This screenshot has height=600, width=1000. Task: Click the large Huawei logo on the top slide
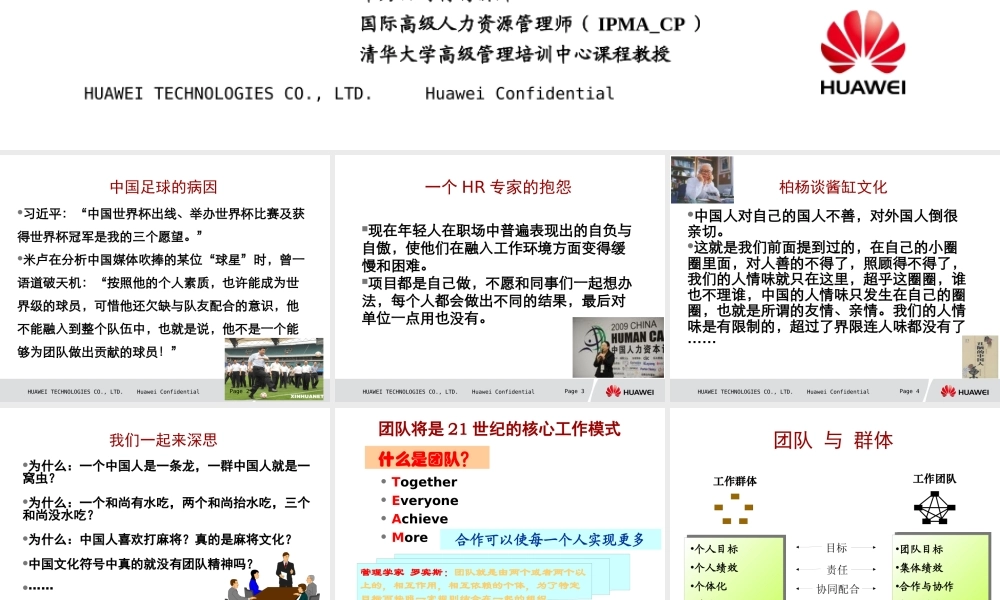click(863, 53)
